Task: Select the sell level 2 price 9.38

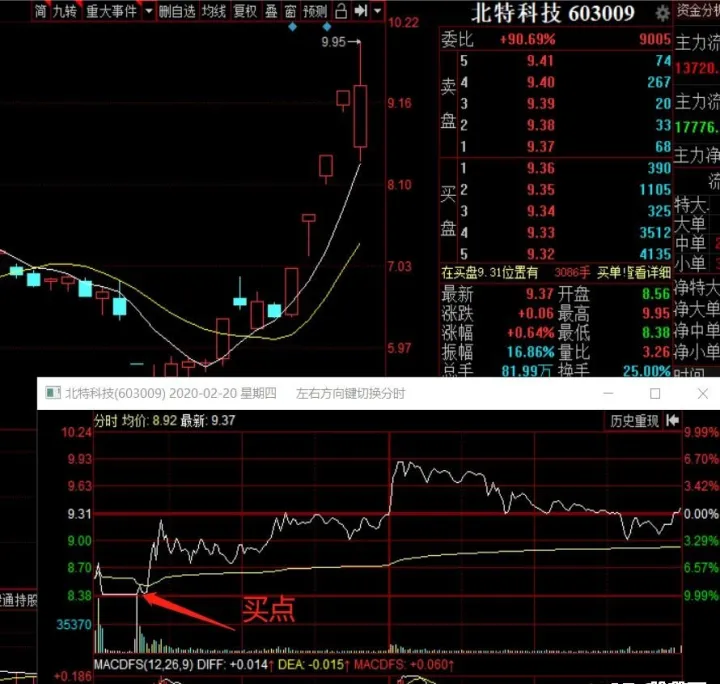Action: click(x=540, y=125)
